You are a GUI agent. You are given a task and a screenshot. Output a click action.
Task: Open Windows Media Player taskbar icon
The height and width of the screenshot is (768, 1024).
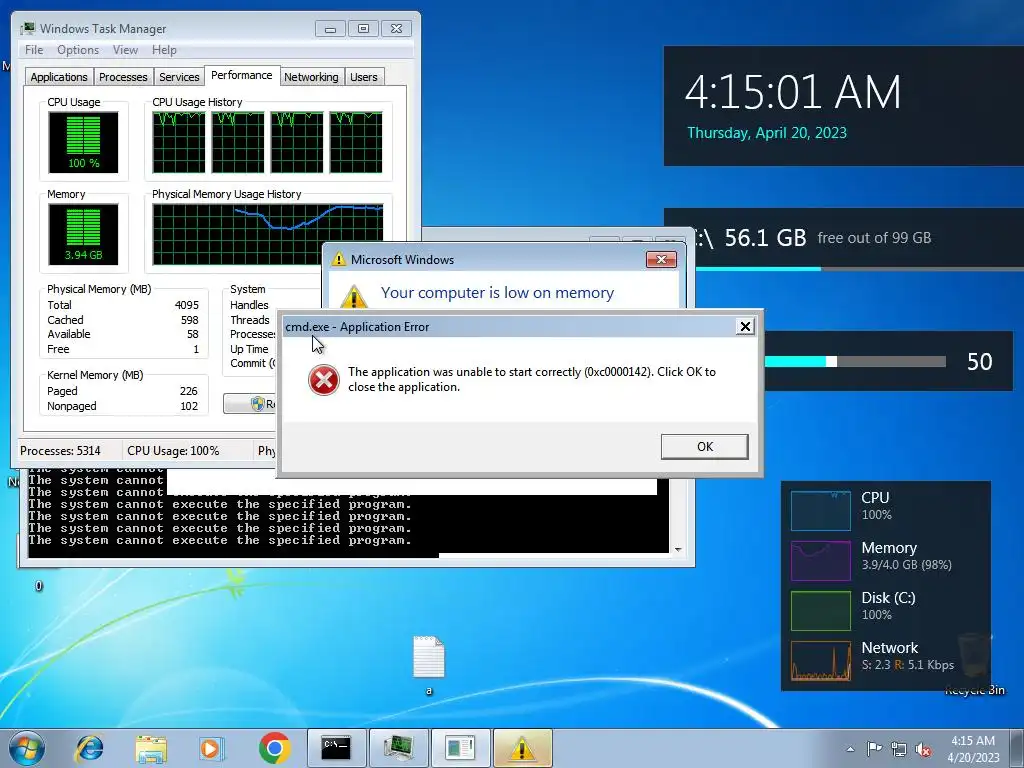212,748
